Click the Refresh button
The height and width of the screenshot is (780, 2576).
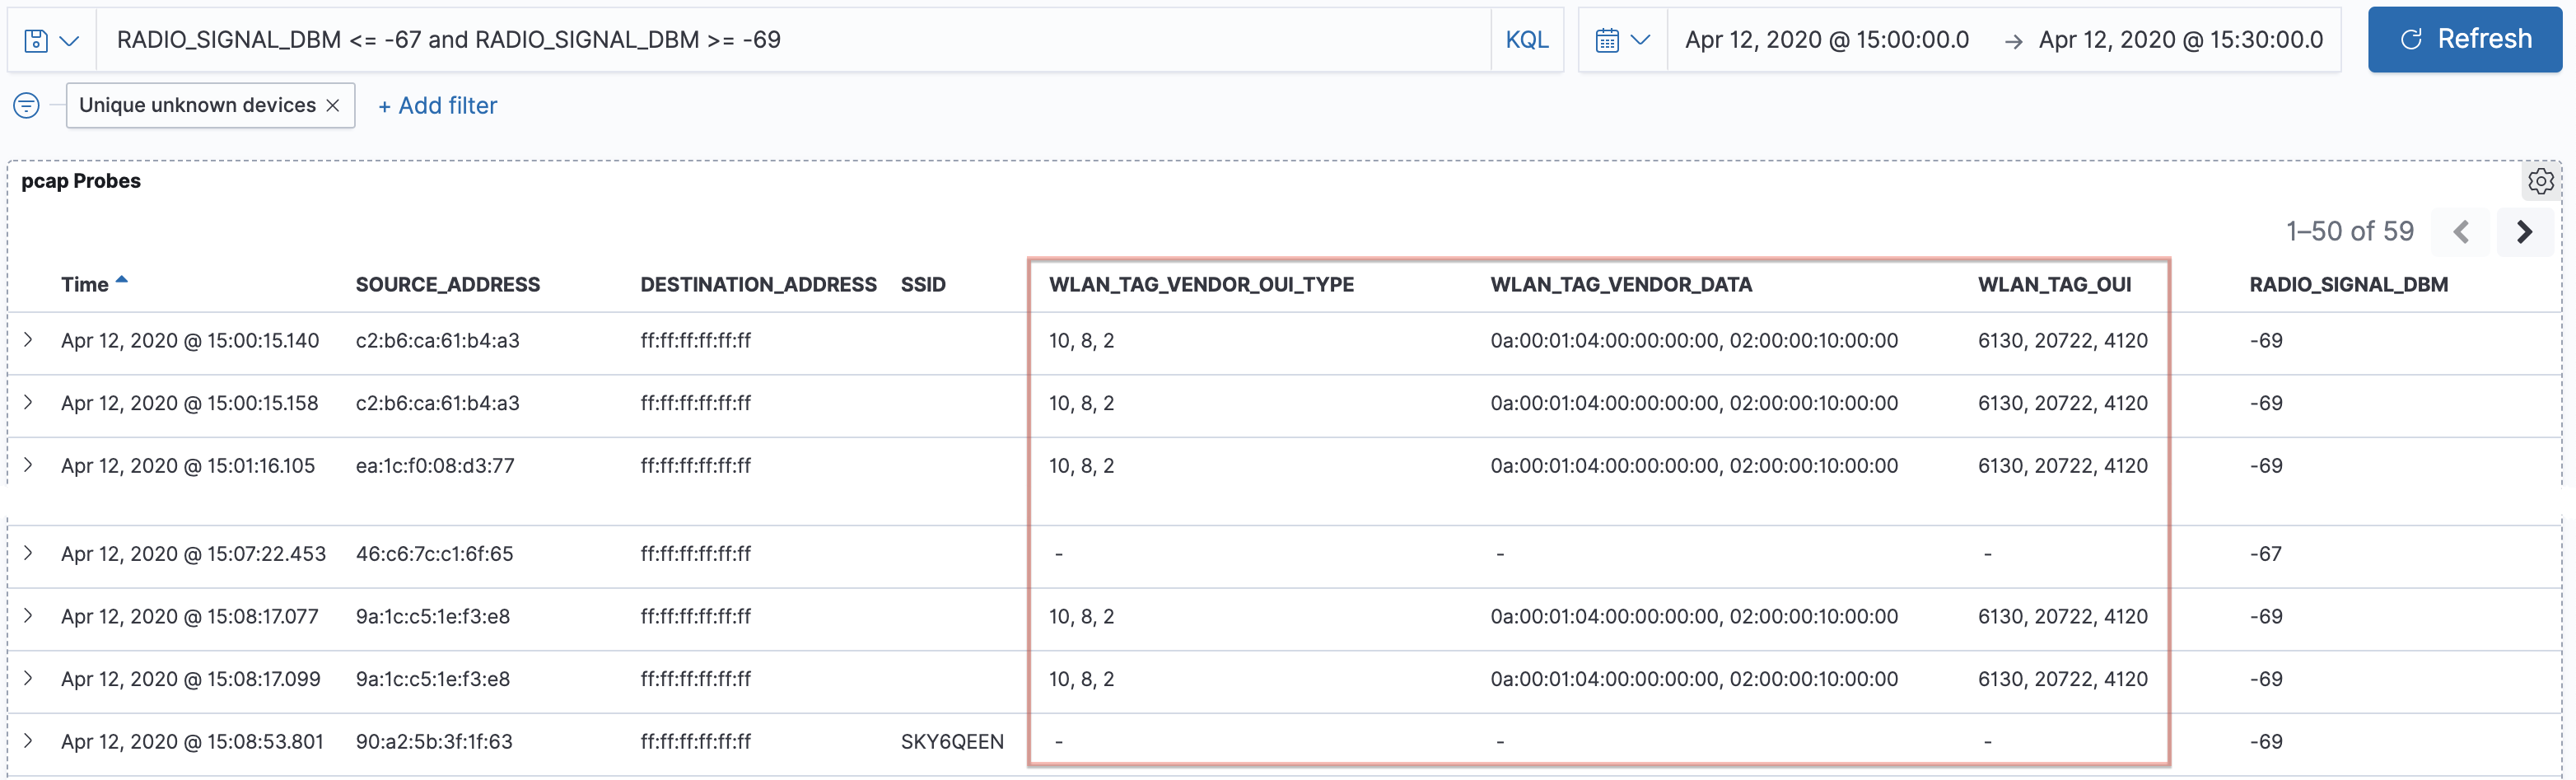pyautogui.click(x=2464, y=39)
